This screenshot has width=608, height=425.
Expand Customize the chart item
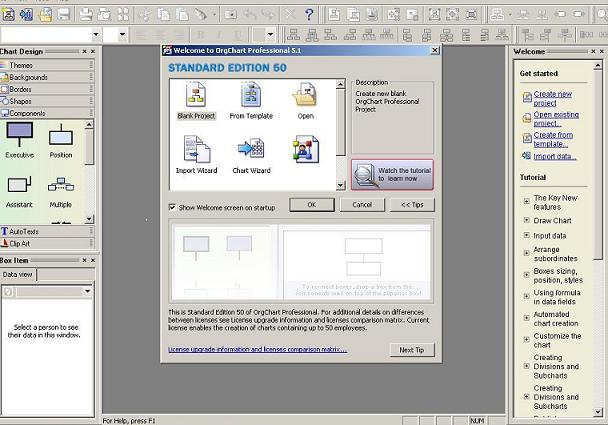tap(527, 340)
